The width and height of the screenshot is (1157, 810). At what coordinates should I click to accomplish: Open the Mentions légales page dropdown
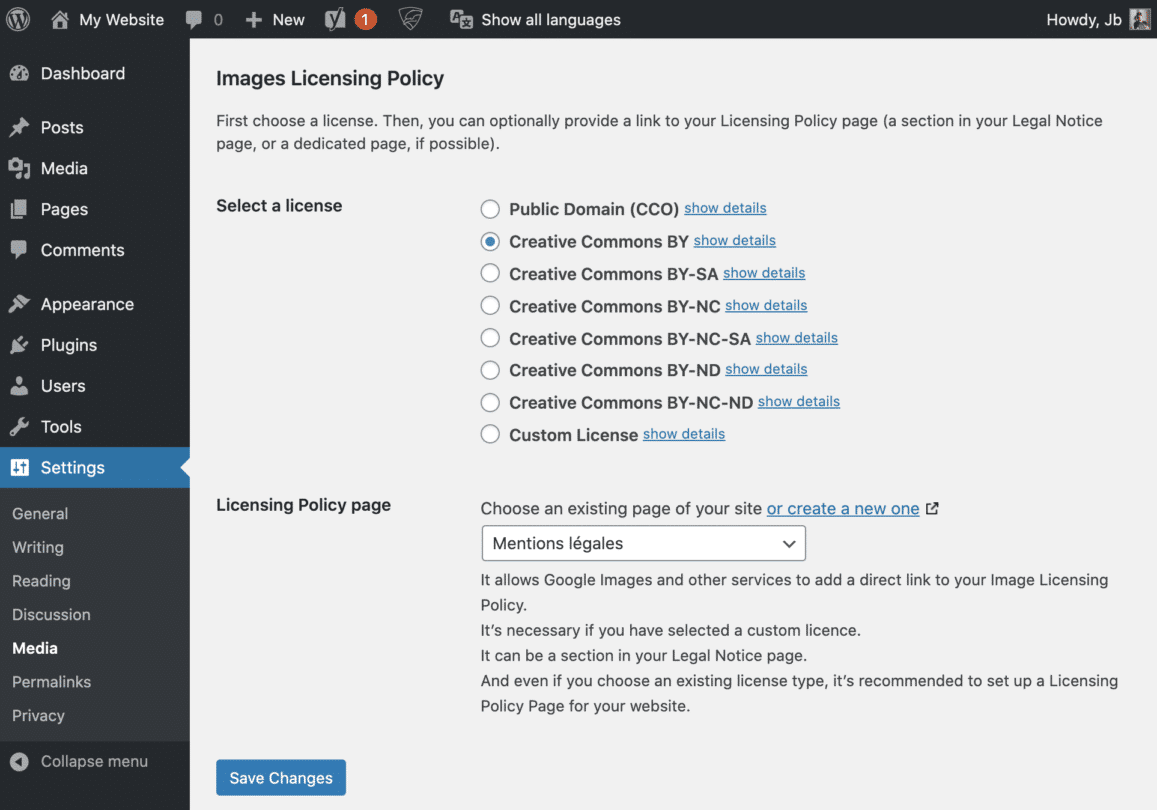point(643,543)
